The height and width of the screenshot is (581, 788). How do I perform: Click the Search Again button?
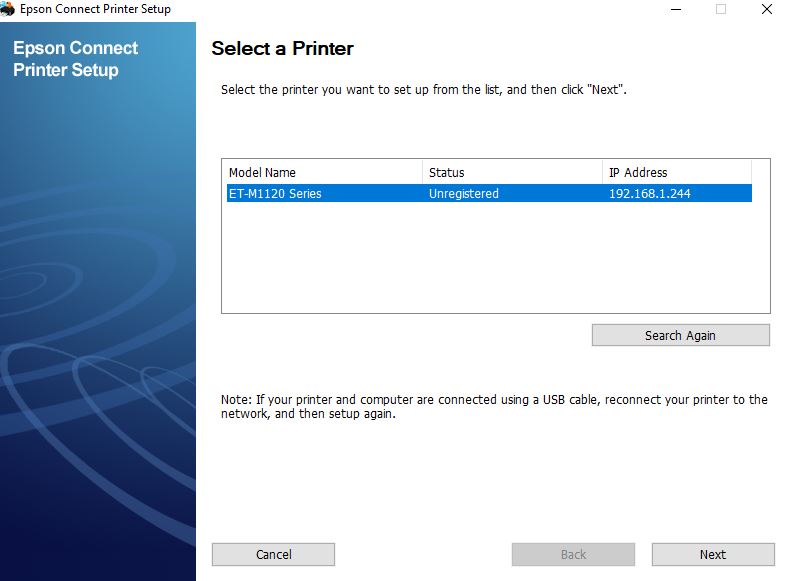coord(680,335)
